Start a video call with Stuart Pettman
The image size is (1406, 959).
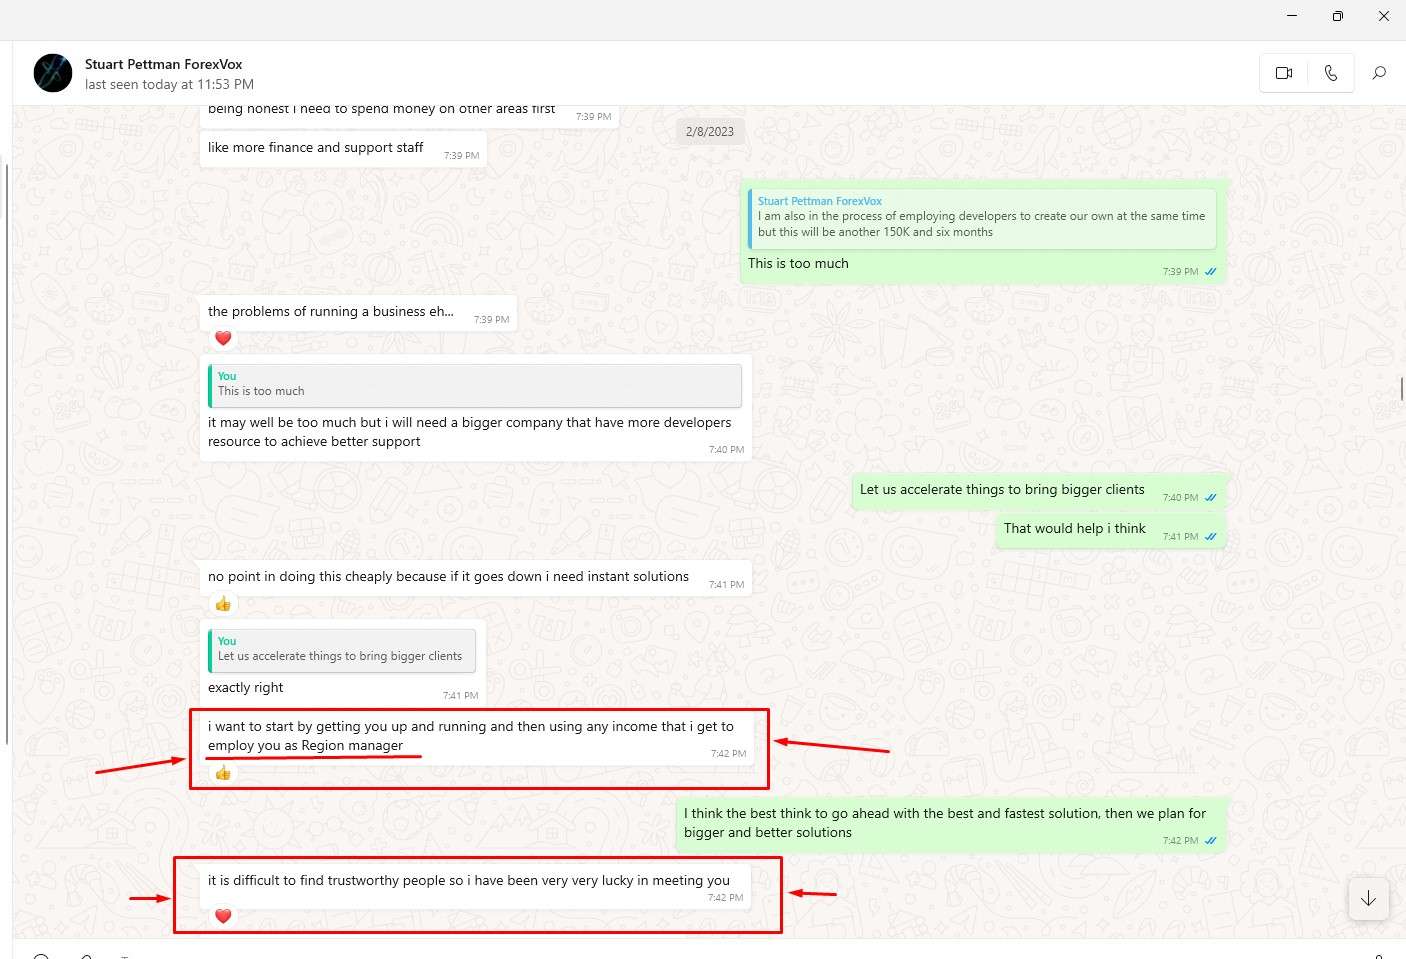pyautogui.click(x=1284, y=73)
